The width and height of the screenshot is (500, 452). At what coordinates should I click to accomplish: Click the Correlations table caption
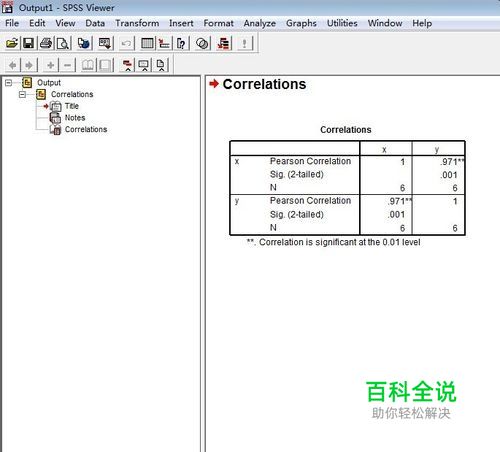346,130
